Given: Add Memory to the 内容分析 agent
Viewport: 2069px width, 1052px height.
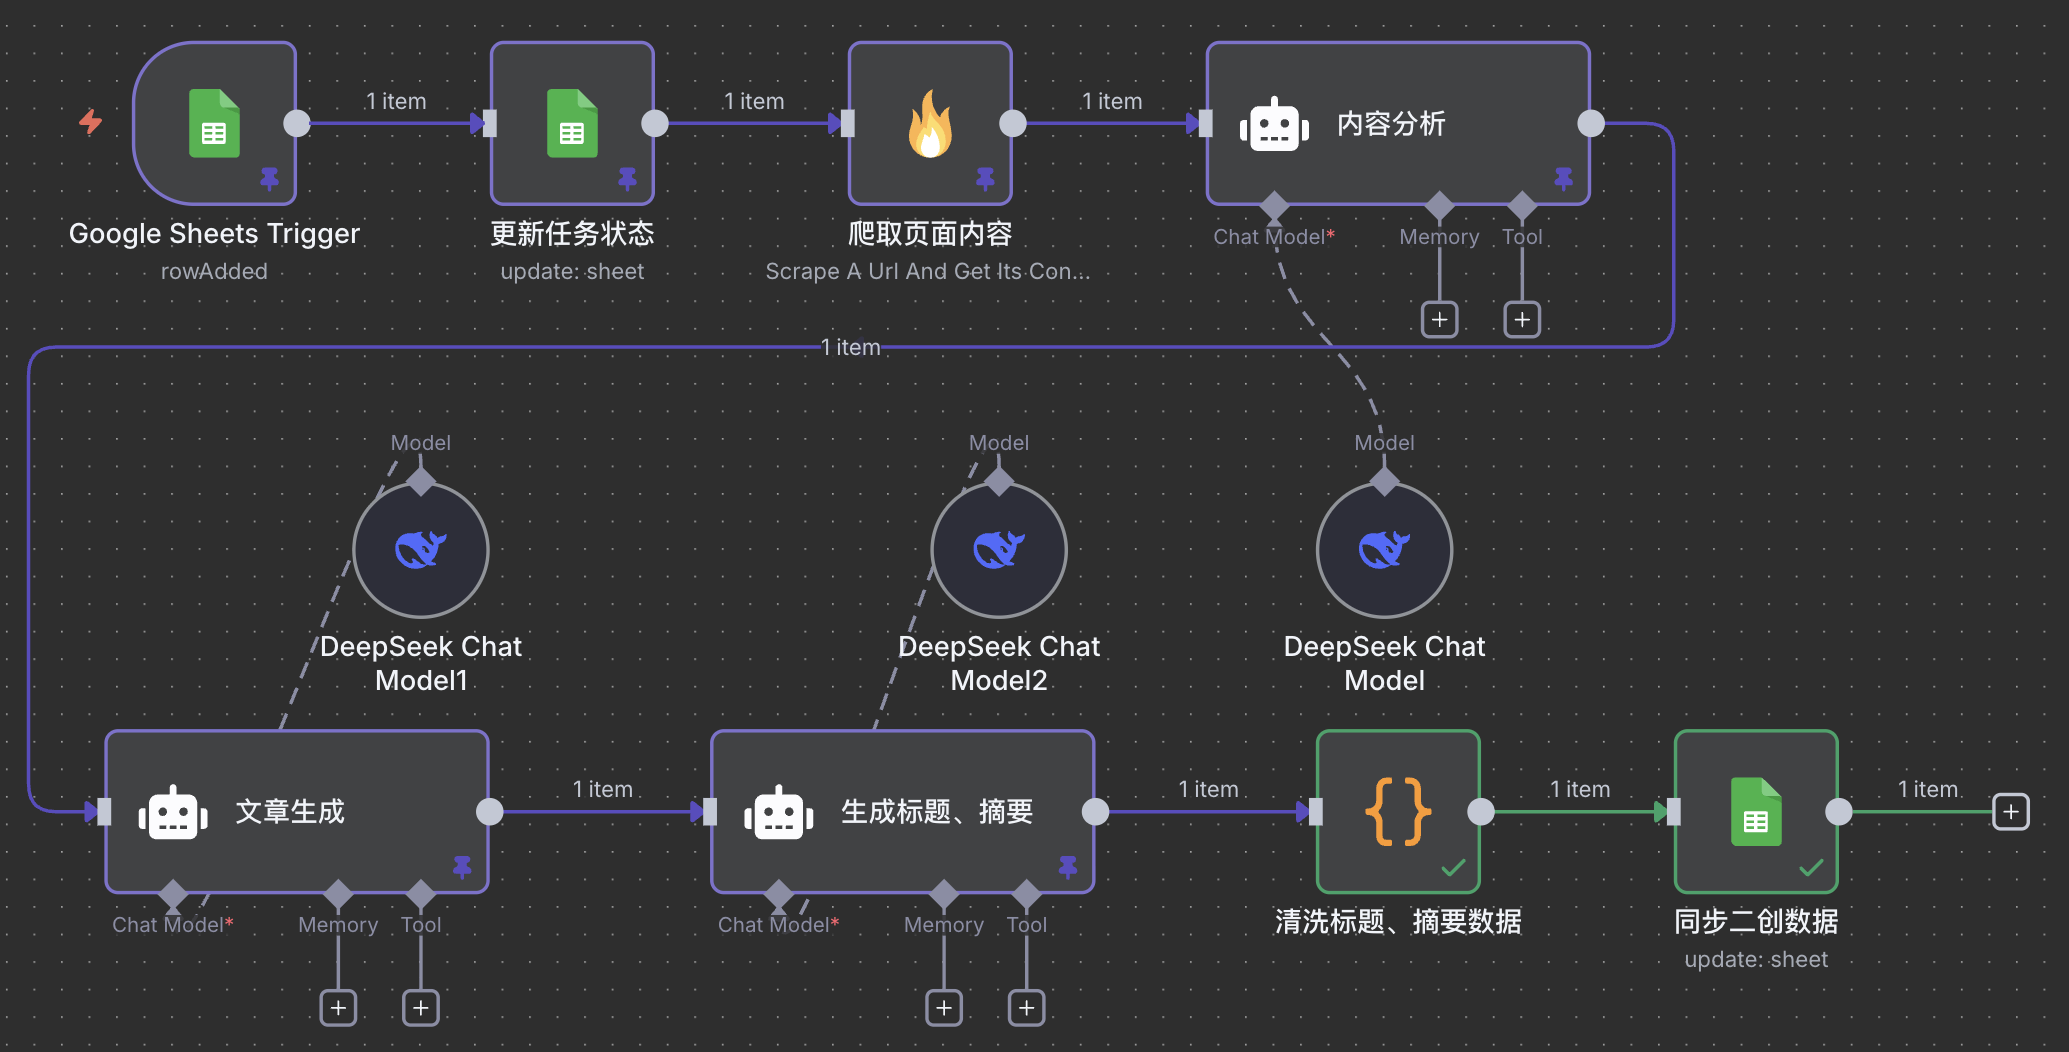Looking at the screenshot, I should pos(1439,320).
